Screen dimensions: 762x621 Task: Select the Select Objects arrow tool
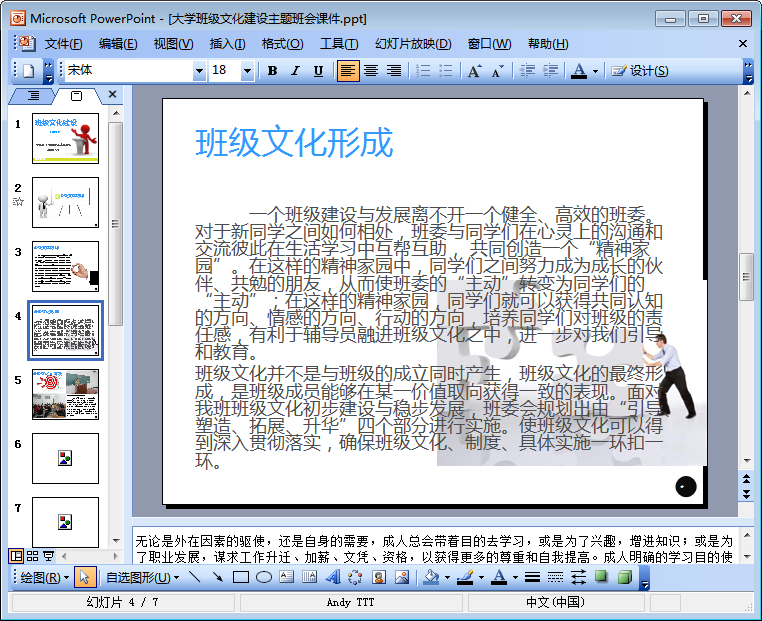click(85, 577)
